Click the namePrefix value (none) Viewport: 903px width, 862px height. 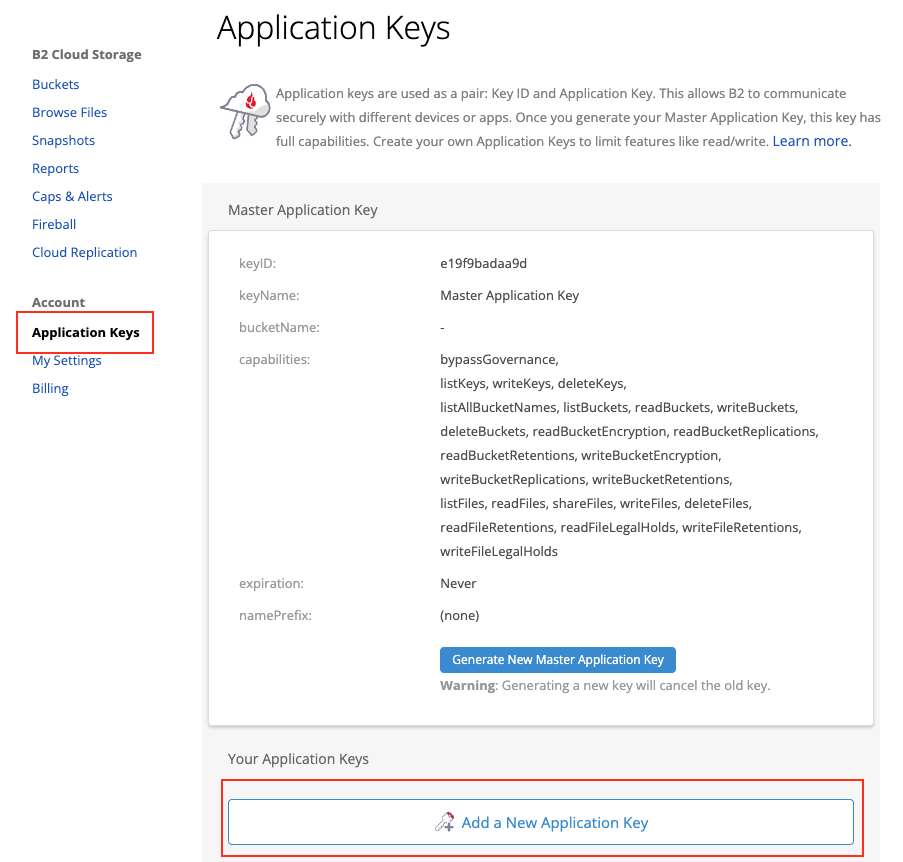pyautogui.click(x=460, y=616)
